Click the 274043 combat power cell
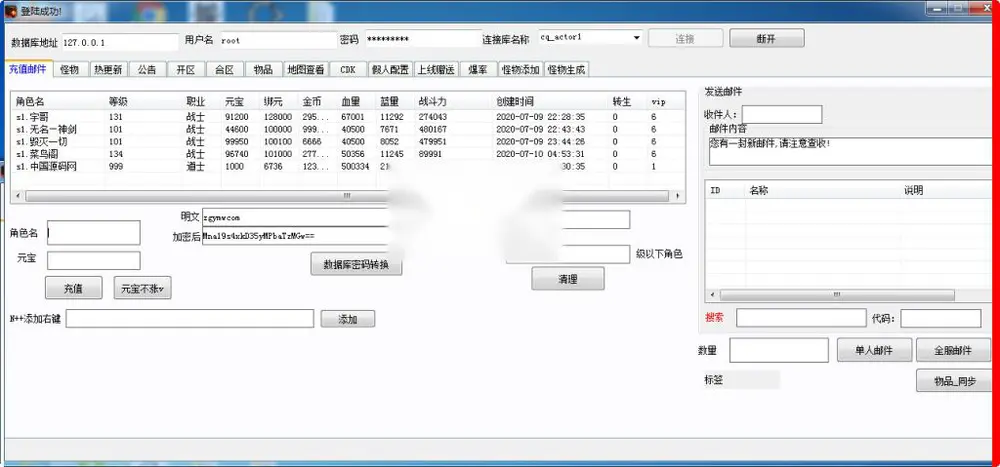 point(432,117)
